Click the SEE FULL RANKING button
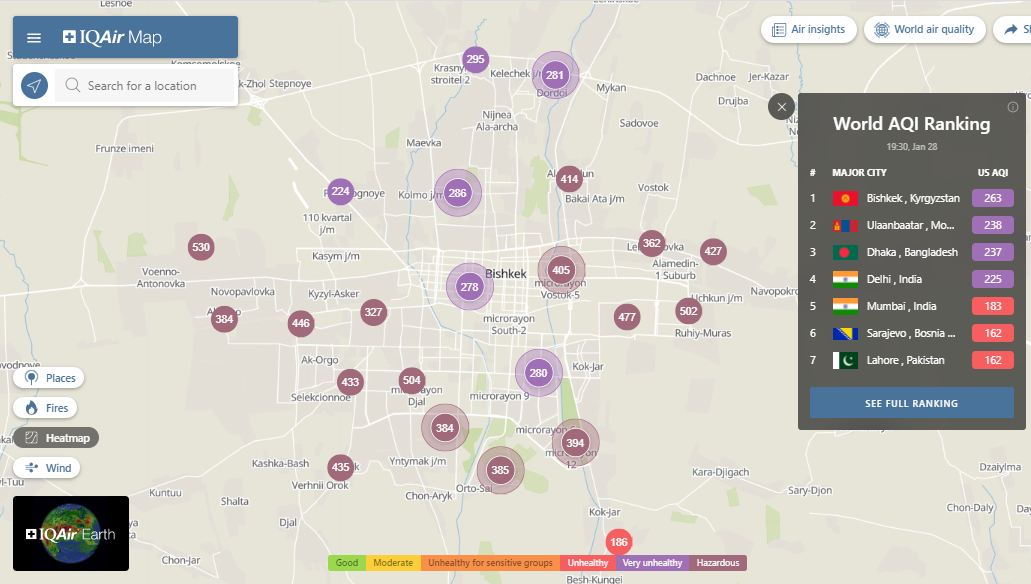1031x584 pixels. click(x=911, y=403)
